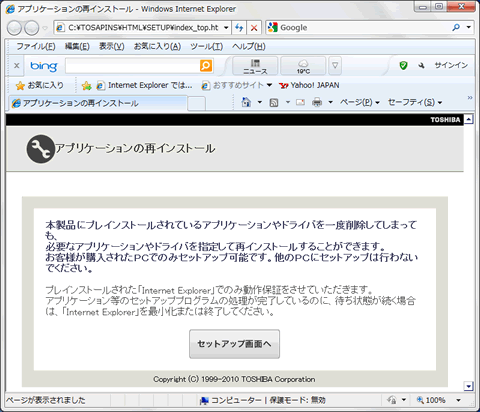480x412 pixels.
Task: Click the Bing search magnifier icon
Action: point(206,66)
